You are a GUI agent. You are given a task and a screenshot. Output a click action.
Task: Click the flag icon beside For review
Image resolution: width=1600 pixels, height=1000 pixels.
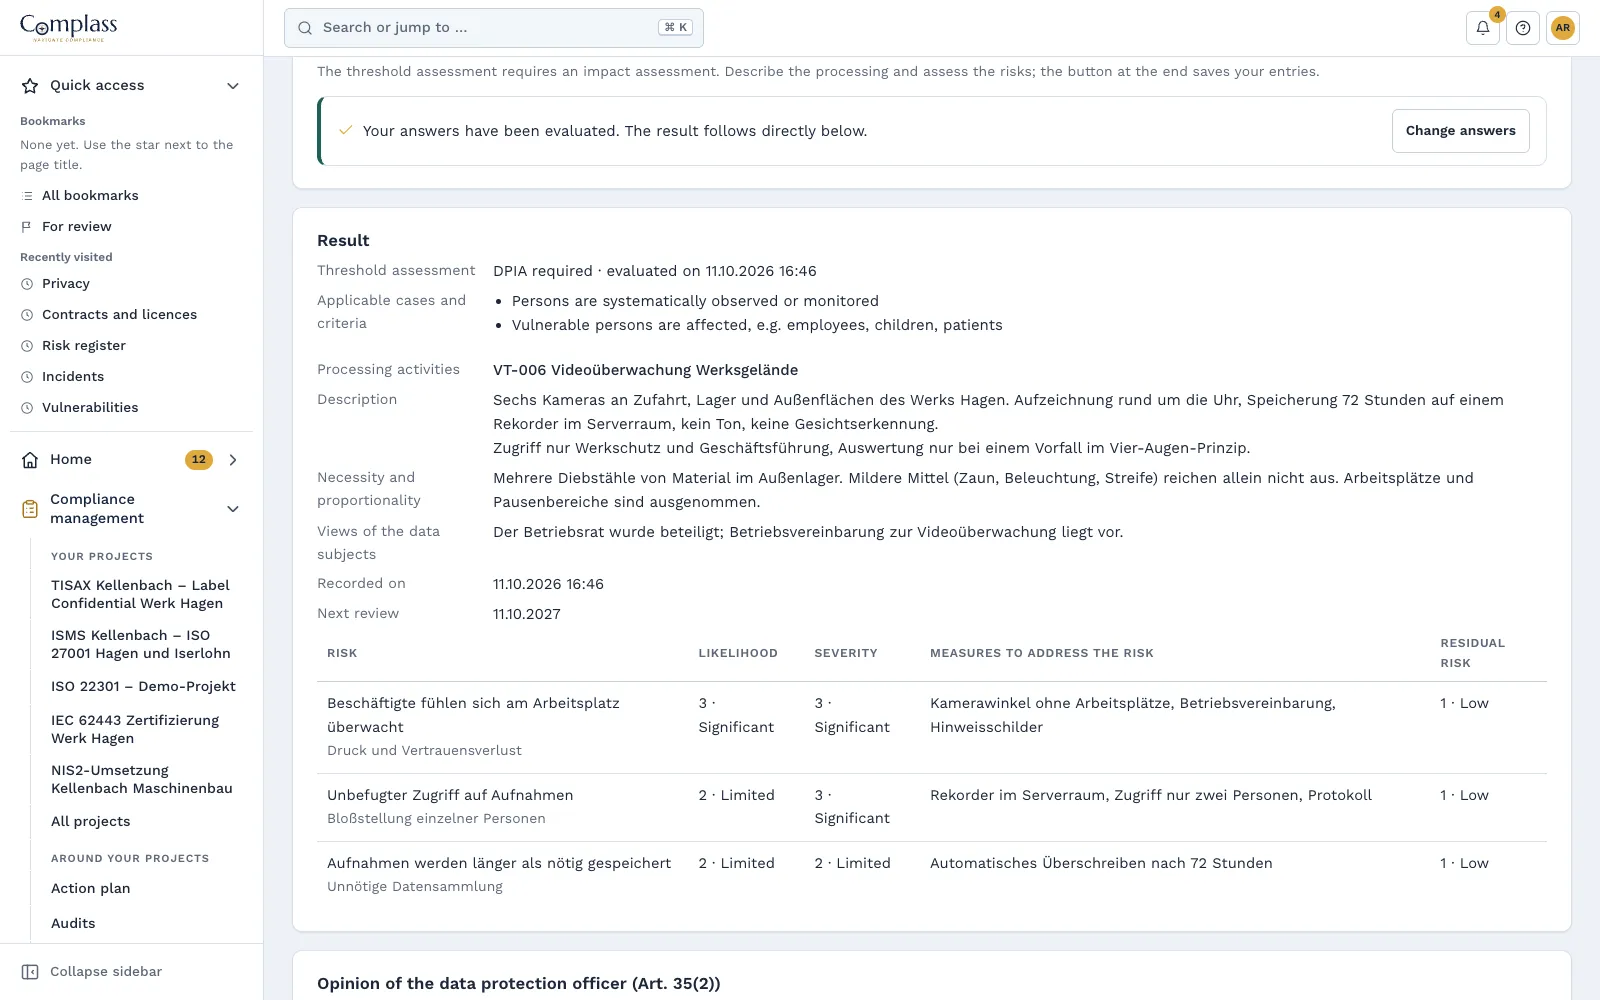click(x=27, y=227)
